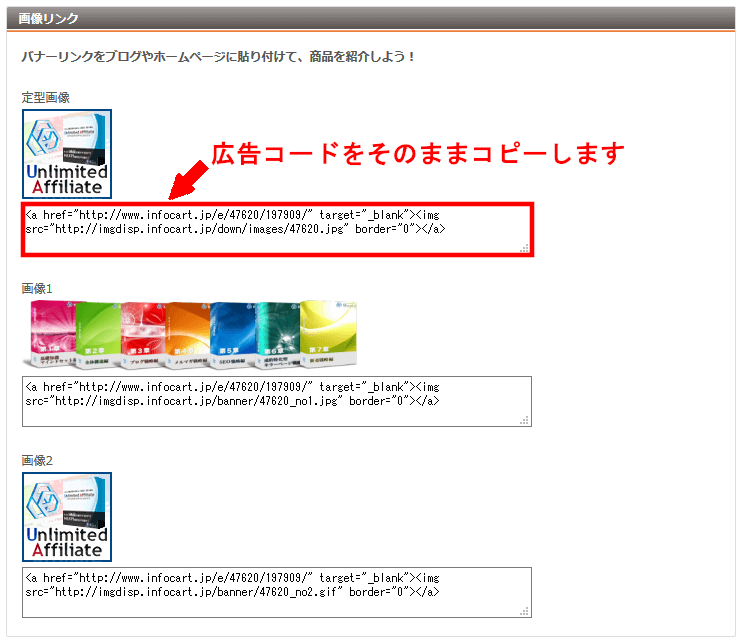The height and width of the screenshot is (641, 740).
Task: Click the 画像2 label
Action: coord(37,460)
